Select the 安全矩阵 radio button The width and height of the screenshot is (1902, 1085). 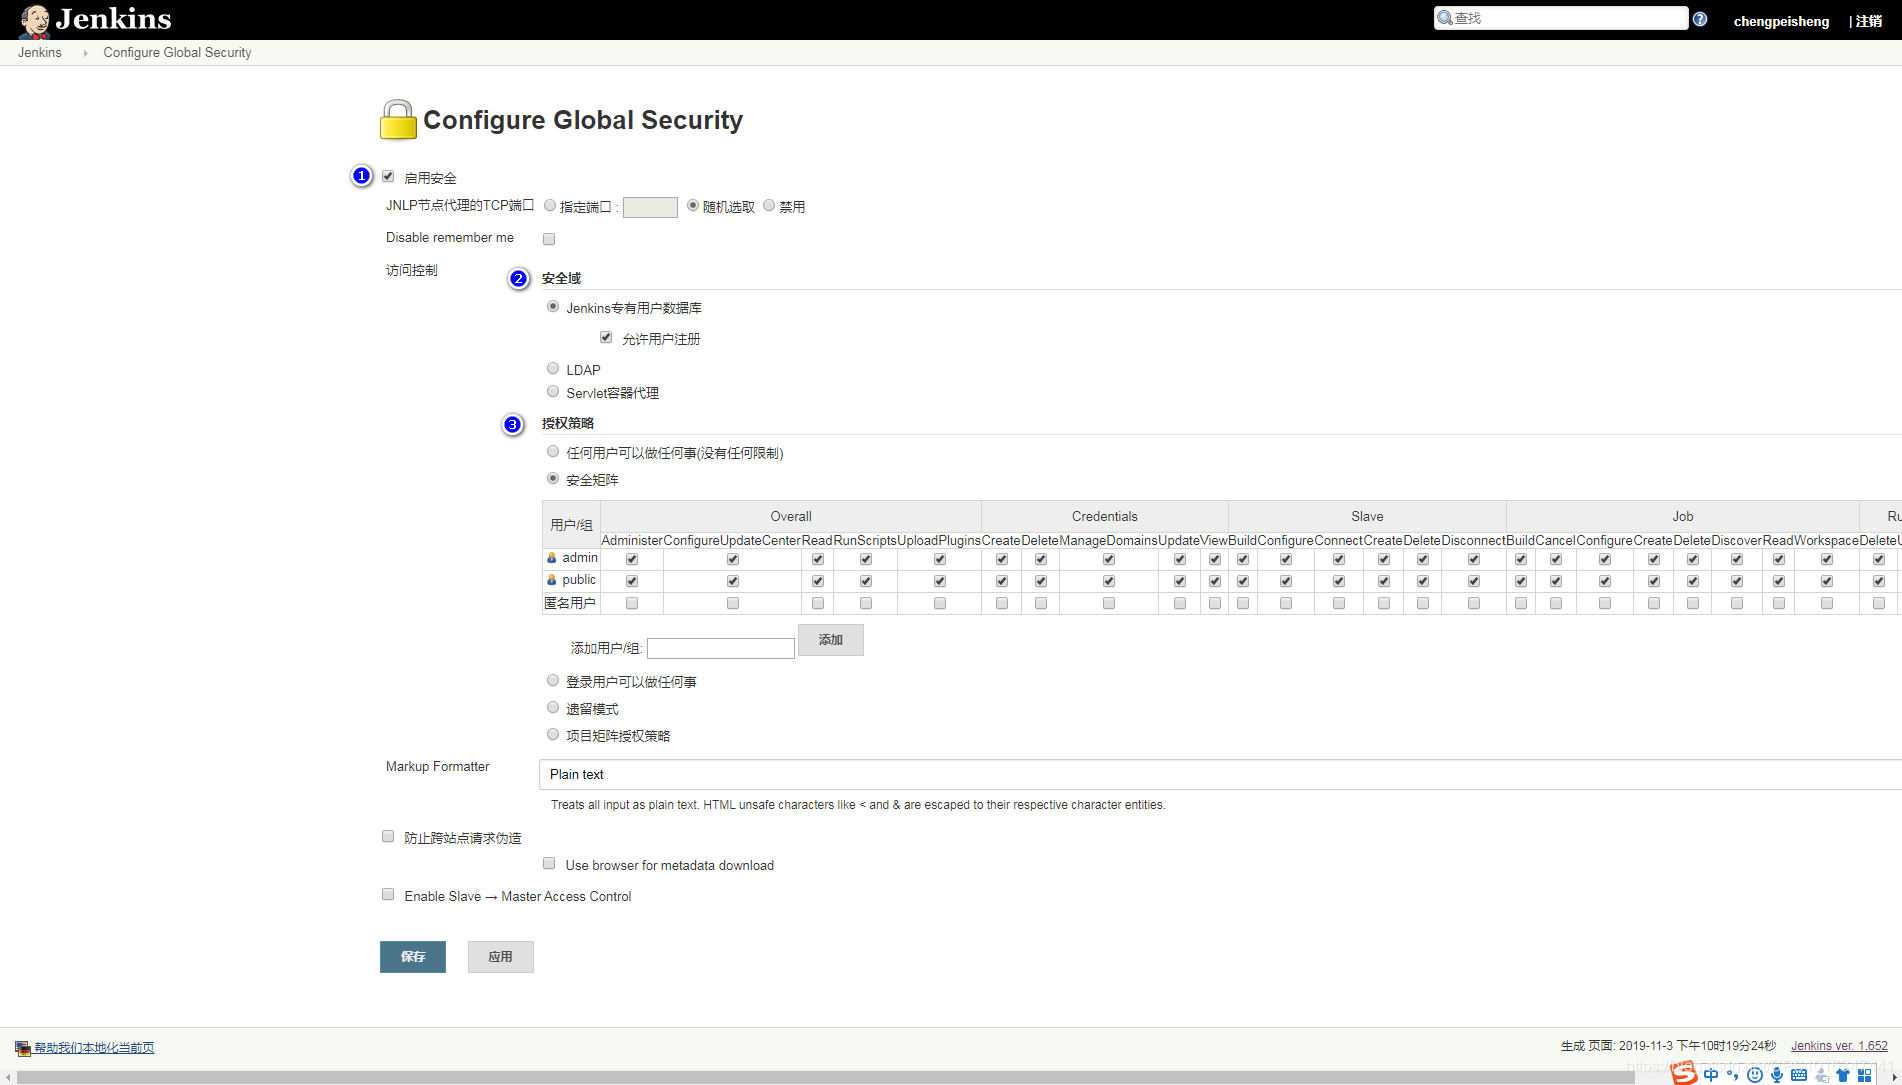click(x=553, y=478)
